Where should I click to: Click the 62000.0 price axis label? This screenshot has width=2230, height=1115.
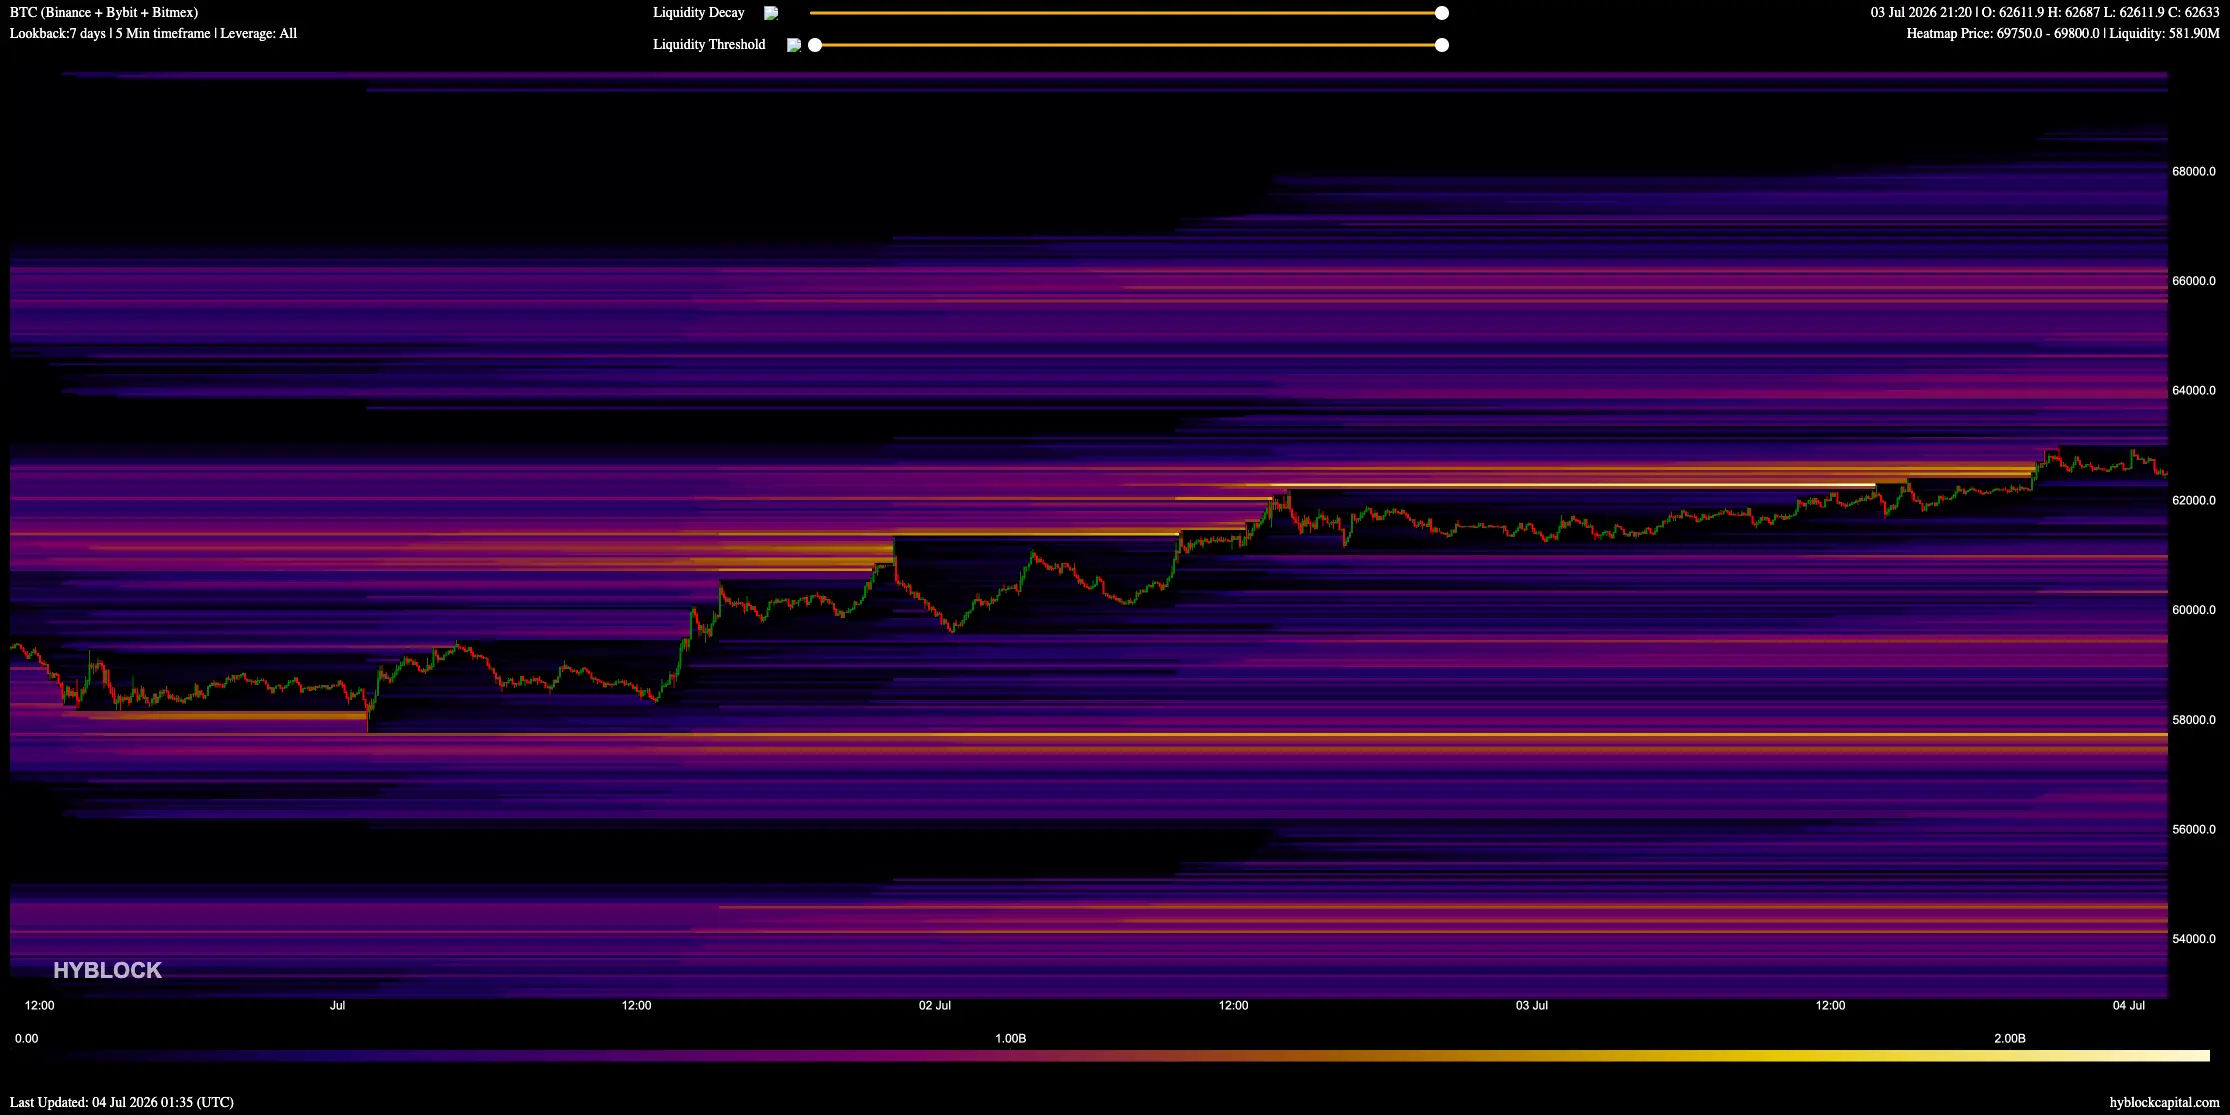point(2193,500)
